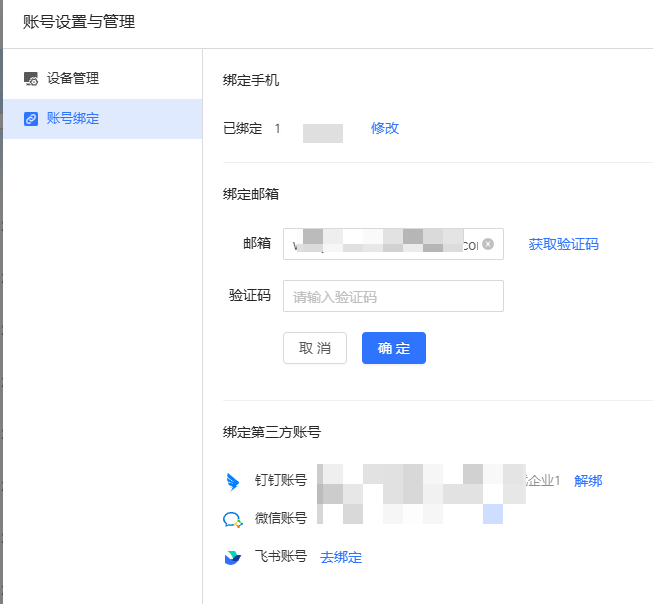653x604 pixels.
Task: Click 修改 to change bound phone
Action: pyautogui.click(x=385, y=128)
